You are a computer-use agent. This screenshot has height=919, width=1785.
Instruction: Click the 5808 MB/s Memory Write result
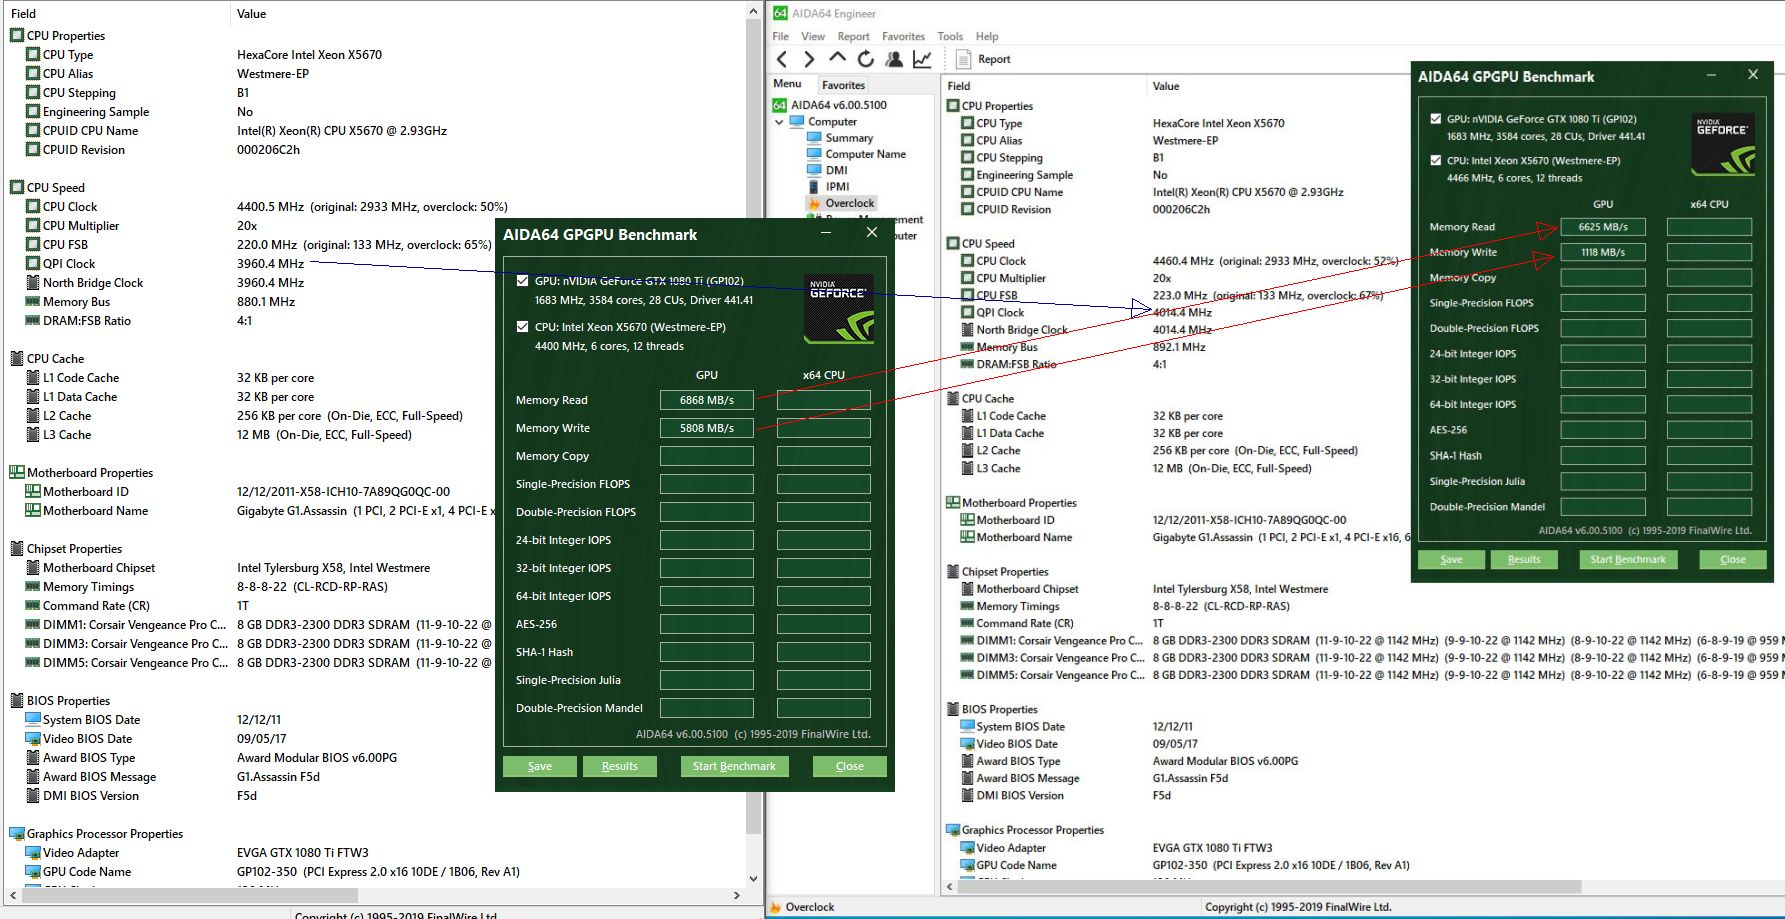[707, 428]
